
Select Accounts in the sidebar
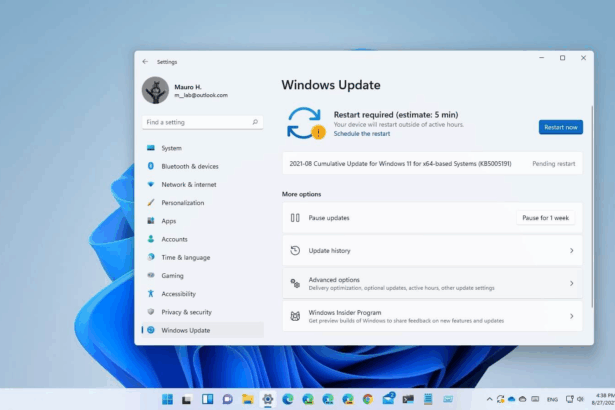202,239
